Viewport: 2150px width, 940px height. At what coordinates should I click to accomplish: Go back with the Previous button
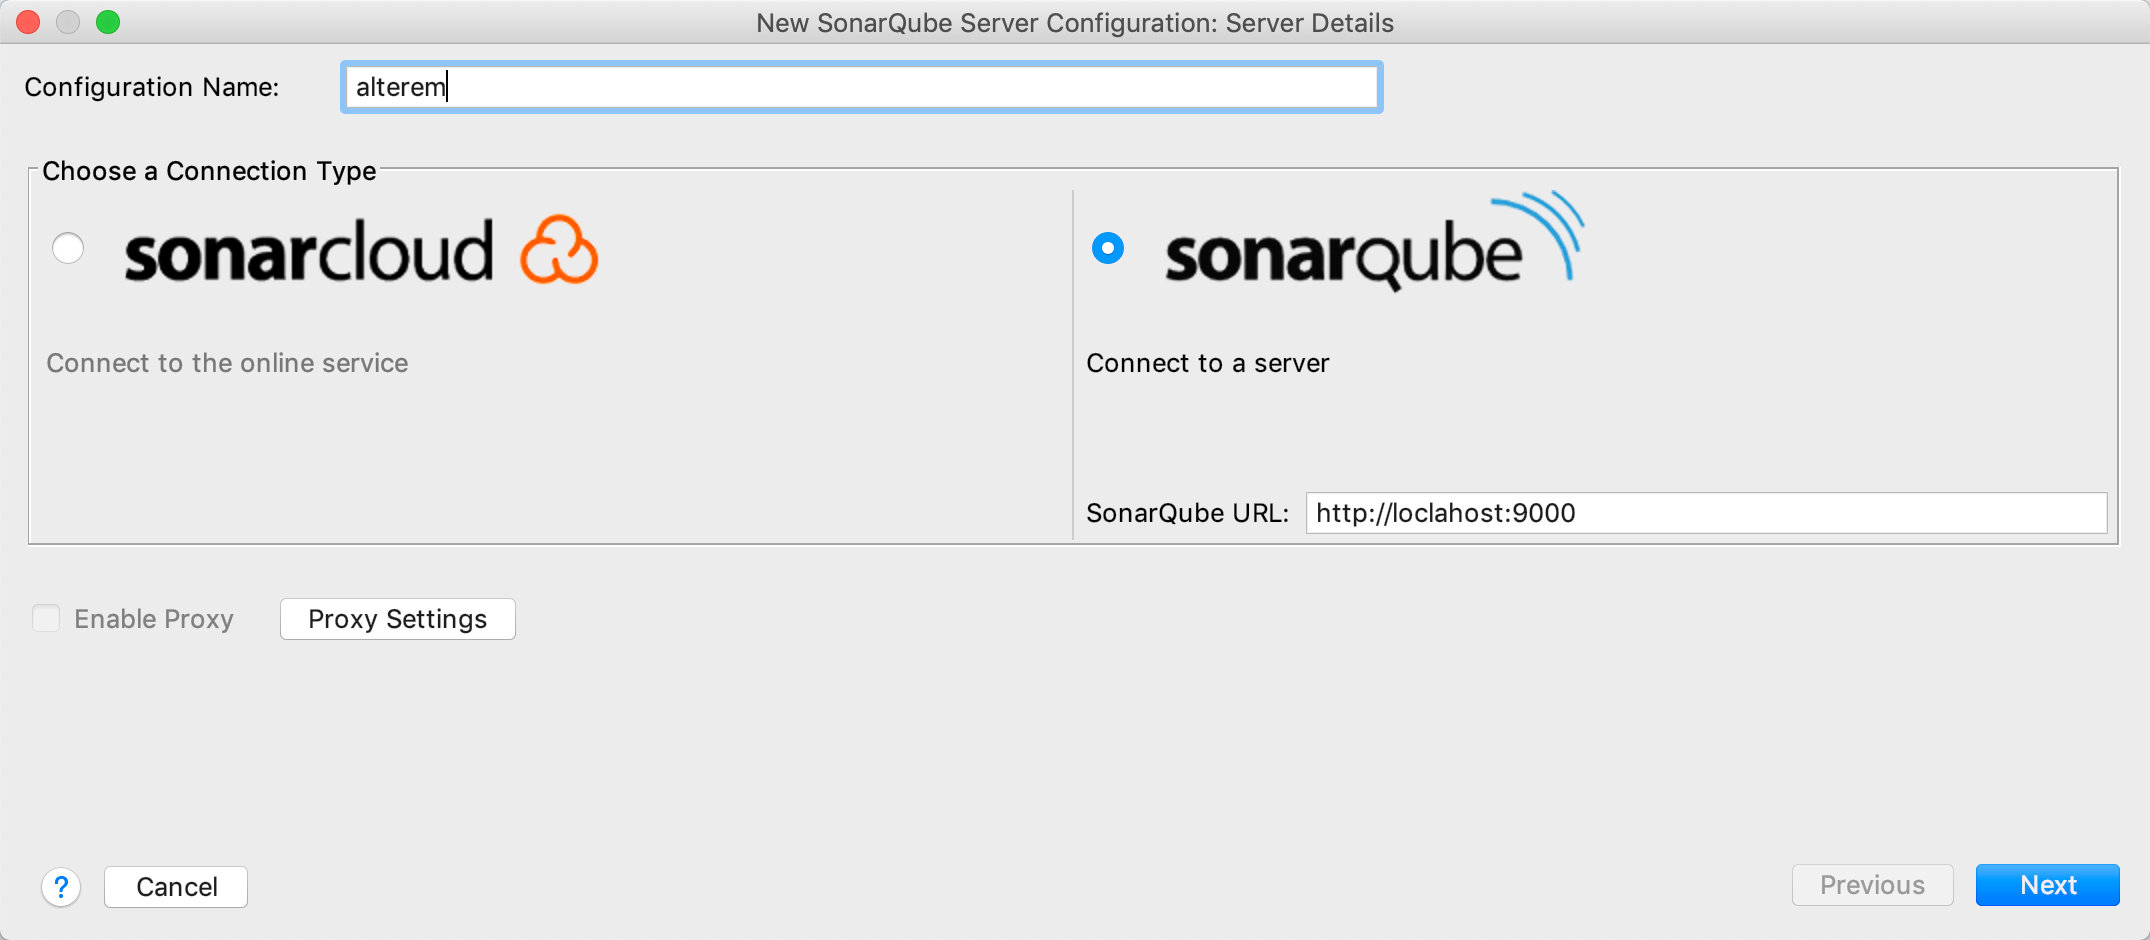1872,885
